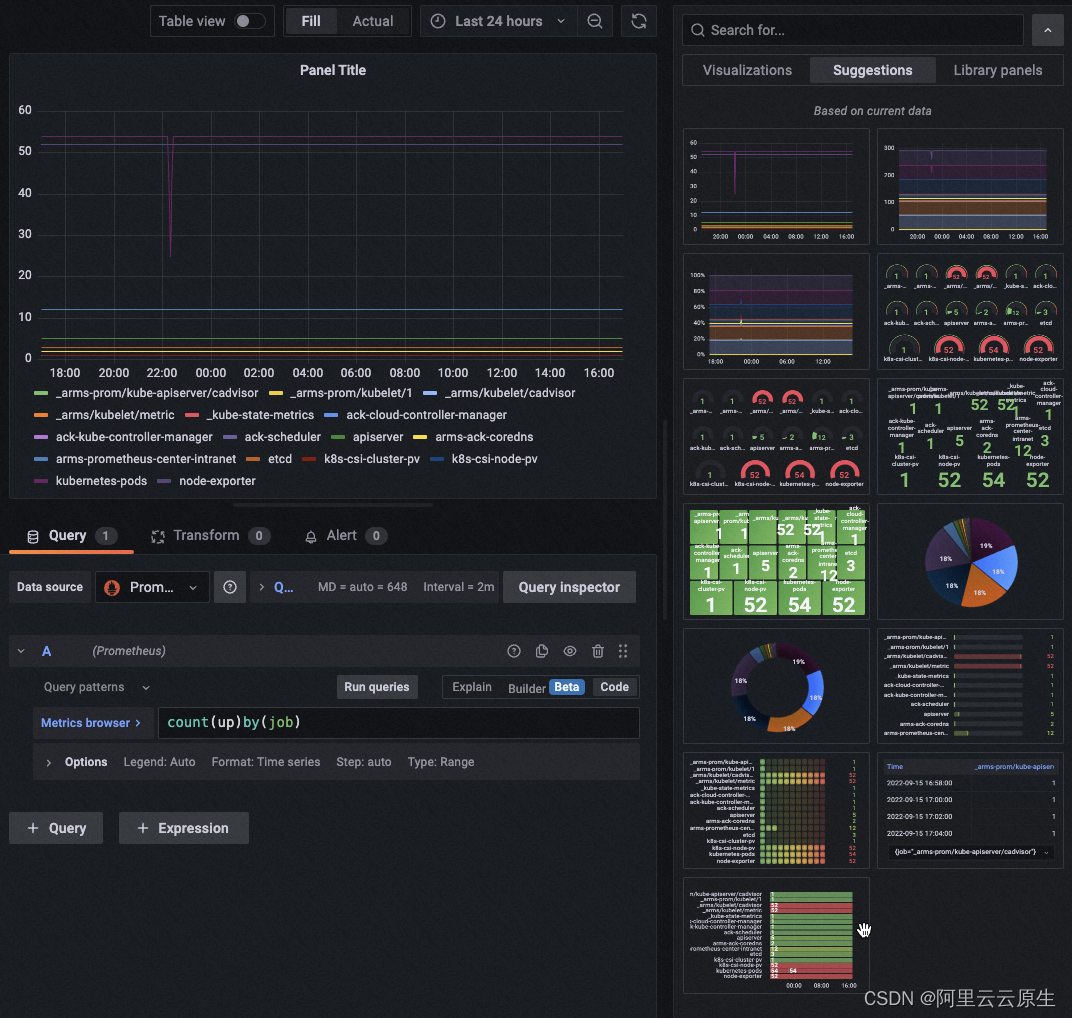Click the Prometheus data source icon
The height and width of the screenshot is (1018, 1072).
click(x=112, y=587)
